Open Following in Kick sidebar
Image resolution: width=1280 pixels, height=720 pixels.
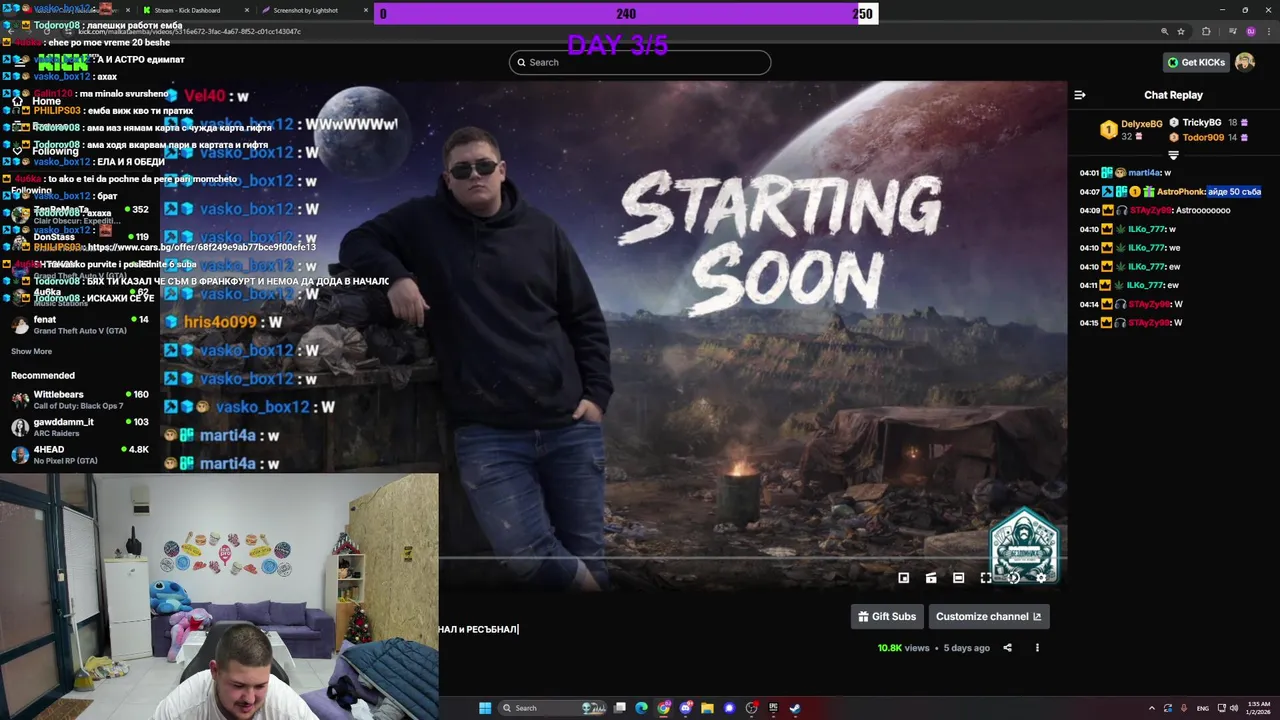tap(46, 151)
